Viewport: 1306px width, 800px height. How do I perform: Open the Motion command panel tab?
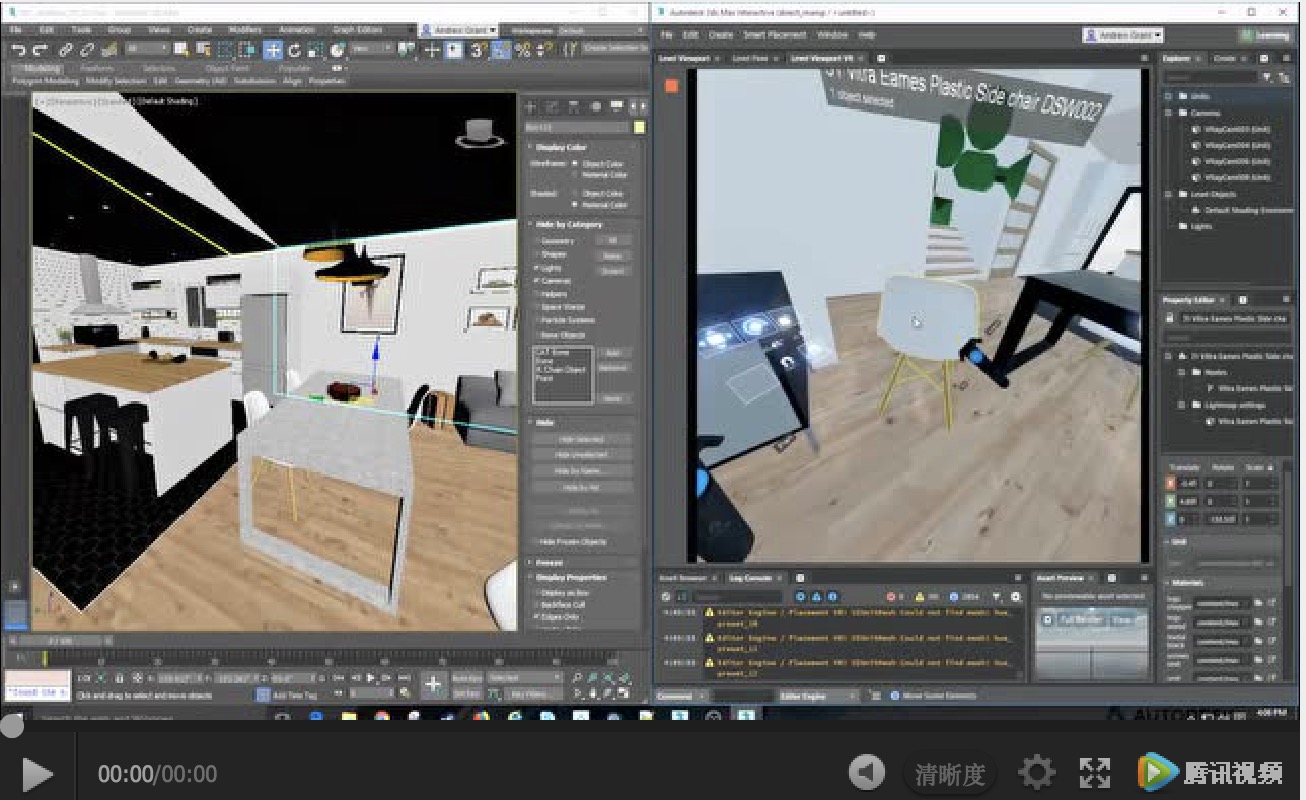[596, 107]
